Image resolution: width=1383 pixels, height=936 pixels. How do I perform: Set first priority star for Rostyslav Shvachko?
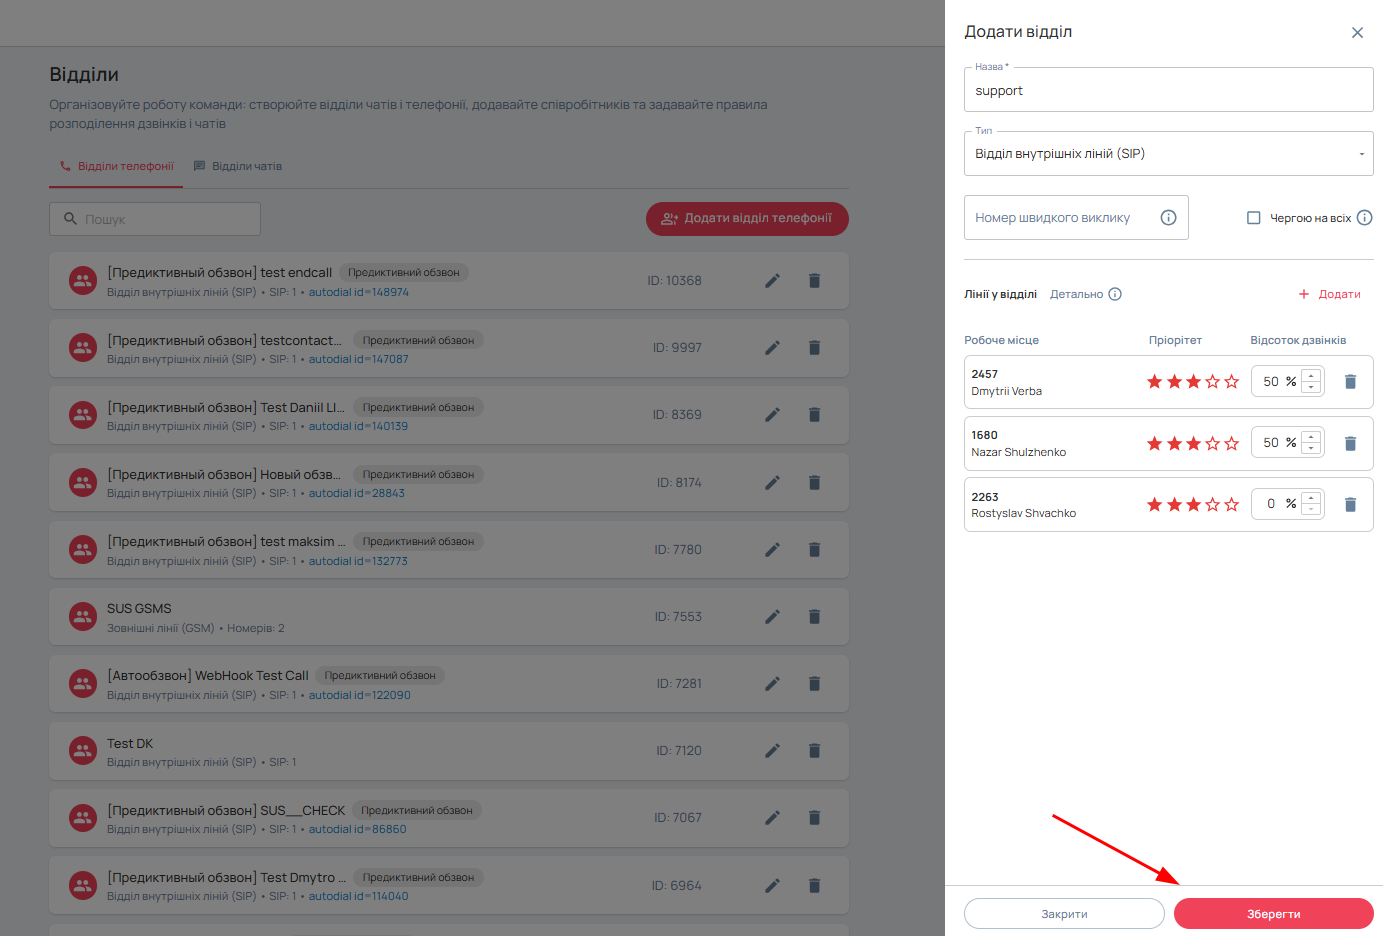pos(1154,505)
